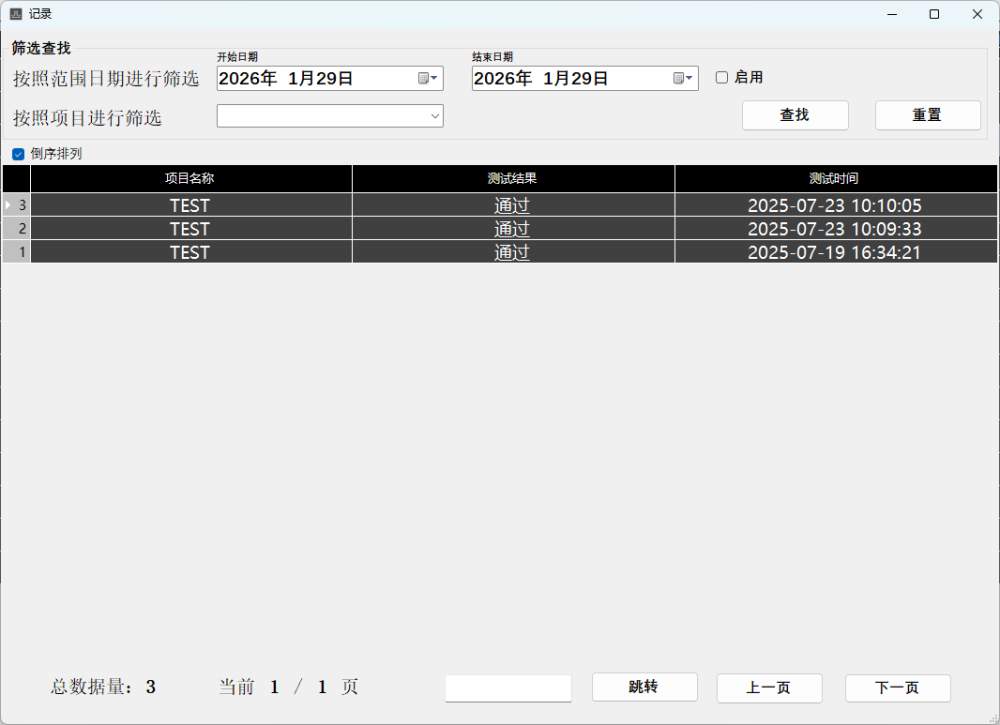
Task: Toggle the 倒序排列 checkbox
Action: click(x=18, y=154)
